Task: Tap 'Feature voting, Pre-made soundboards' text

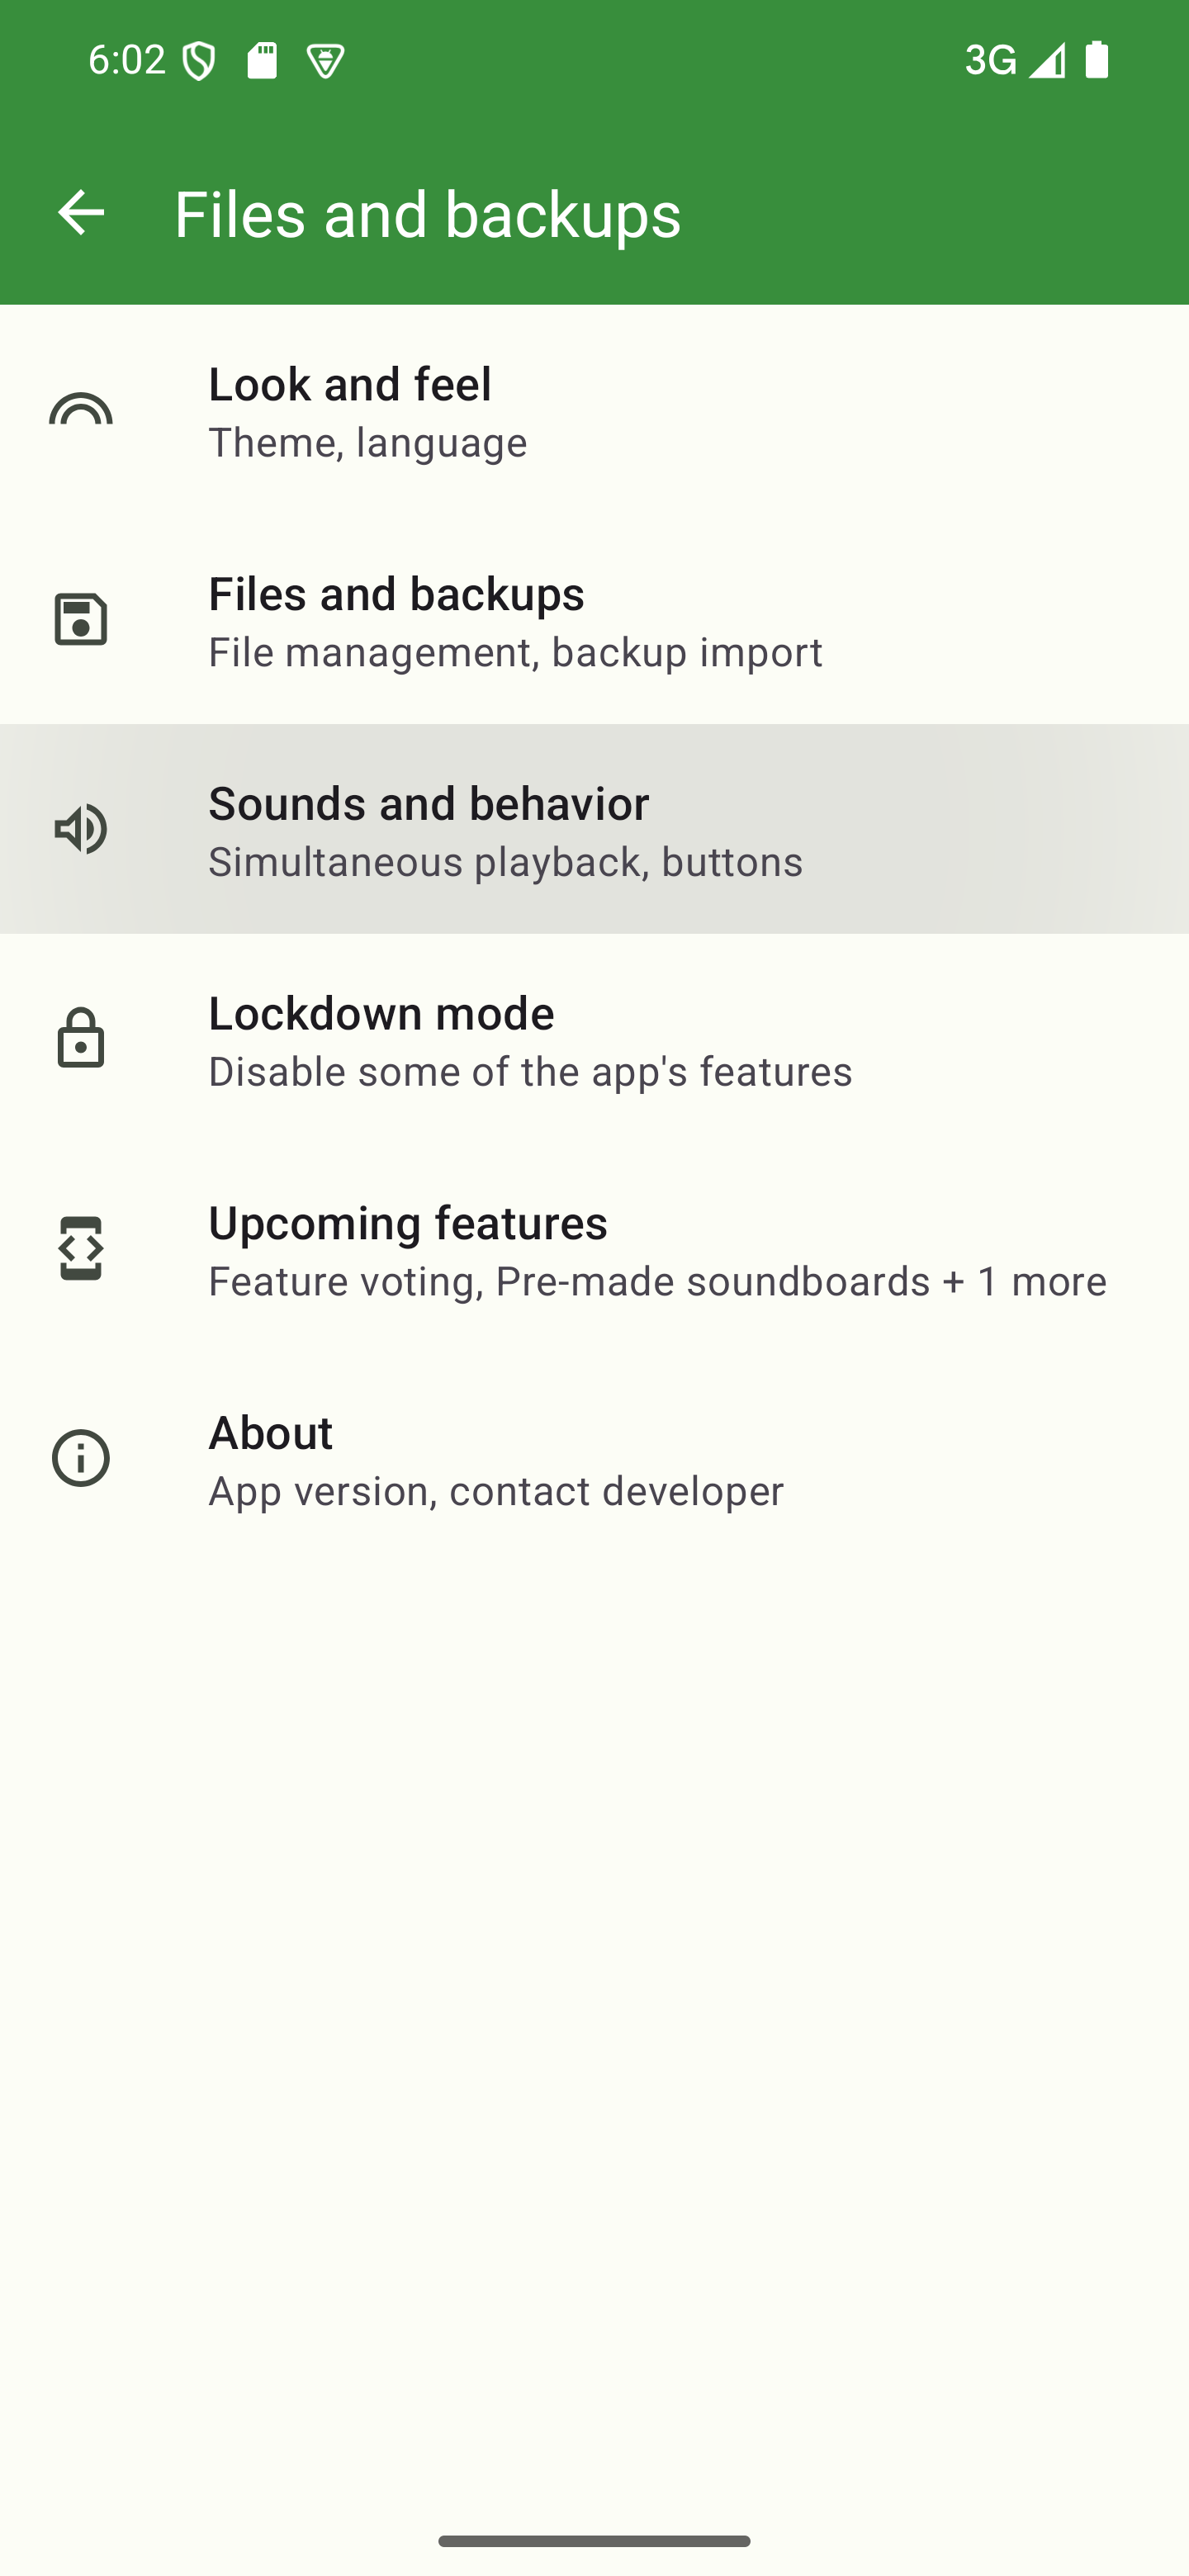Action: point(656,1281)
